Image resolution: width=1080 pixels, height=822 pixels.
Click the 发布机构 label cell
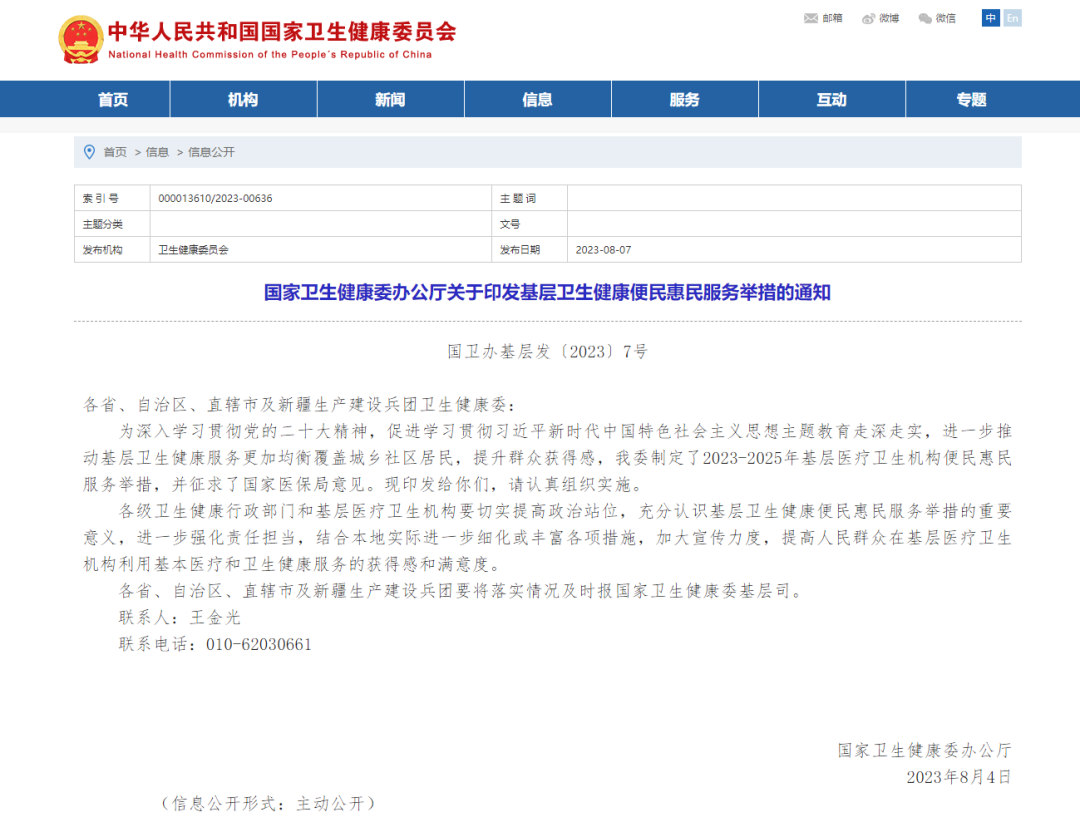point(112,249)
